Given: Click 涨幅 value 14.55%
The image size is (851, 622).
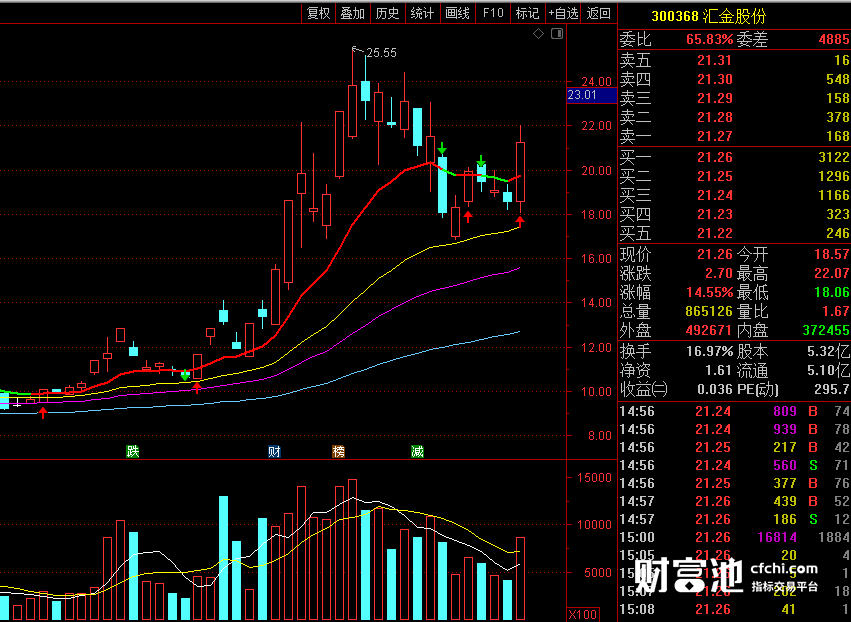Looking at the screenshot, I should click(x=709, y=293).
